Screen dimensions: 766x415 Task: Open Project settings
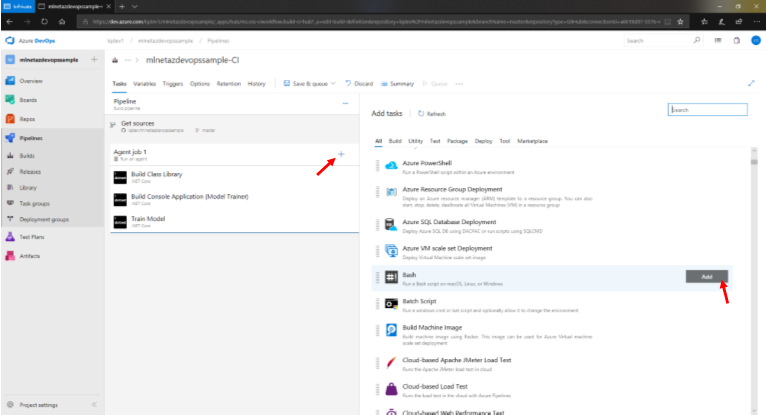(38, 405)
